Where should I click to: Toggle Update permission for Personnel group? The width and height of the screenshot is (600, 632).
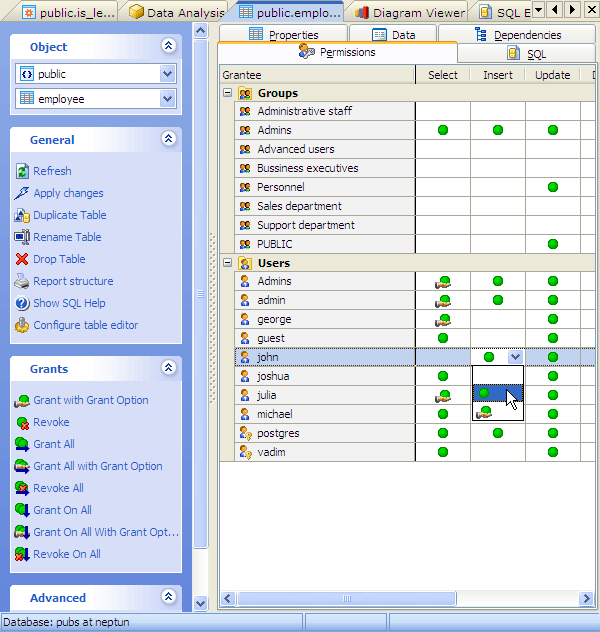pyautogui.click(x=553, y=187)
